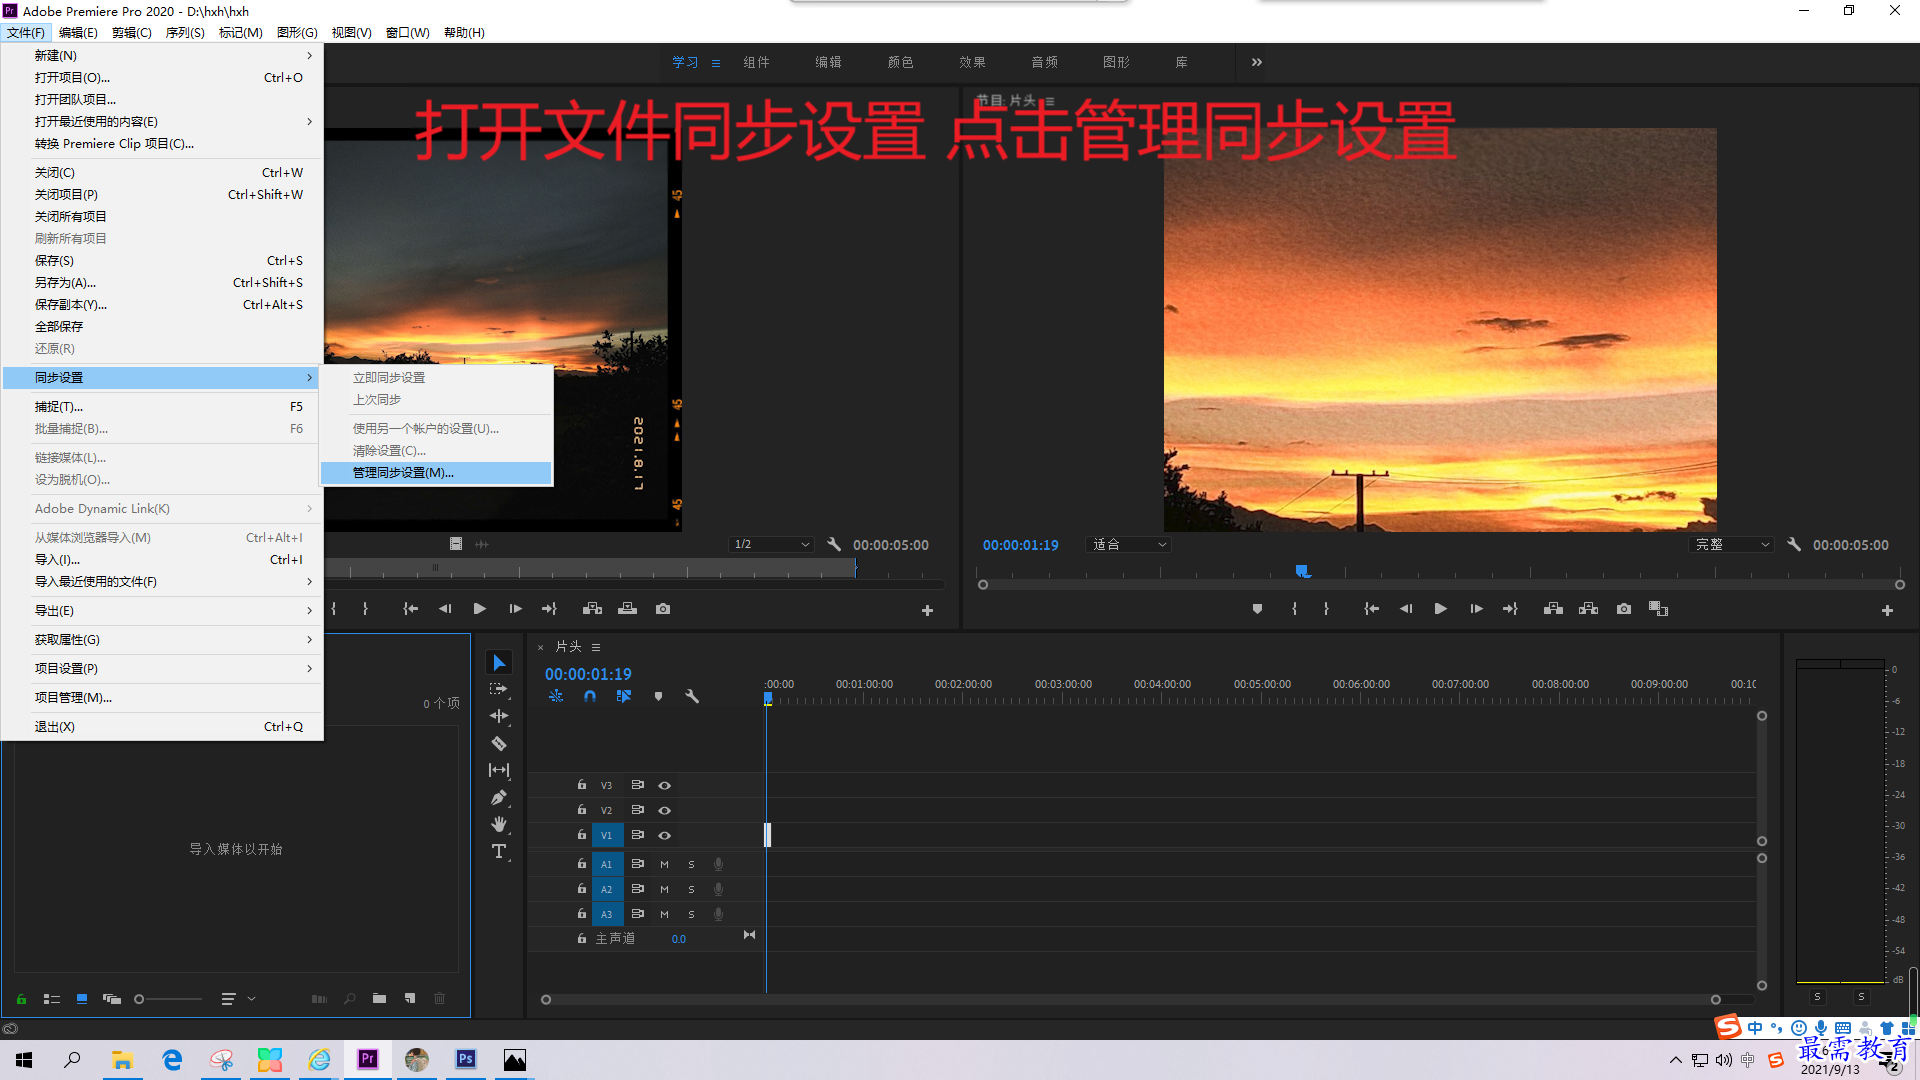Open source monitor 1/2 resolution dropdown
The height and width of the screenshot is (1080, 1920).
click(x=771, y=545)
